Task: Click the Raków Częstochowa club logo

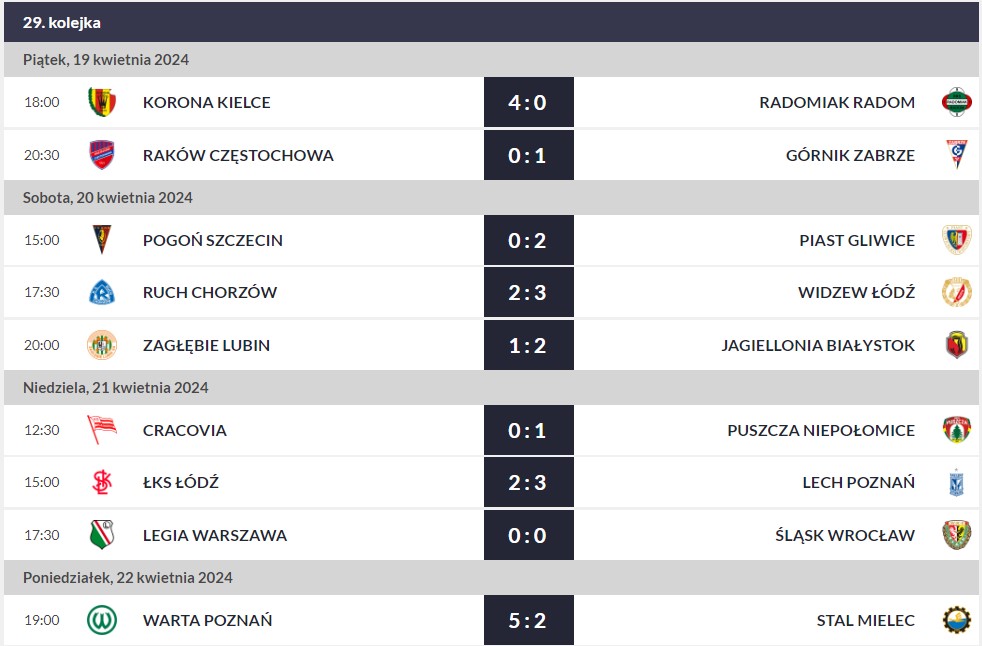Action: click(x=101, y=155)
